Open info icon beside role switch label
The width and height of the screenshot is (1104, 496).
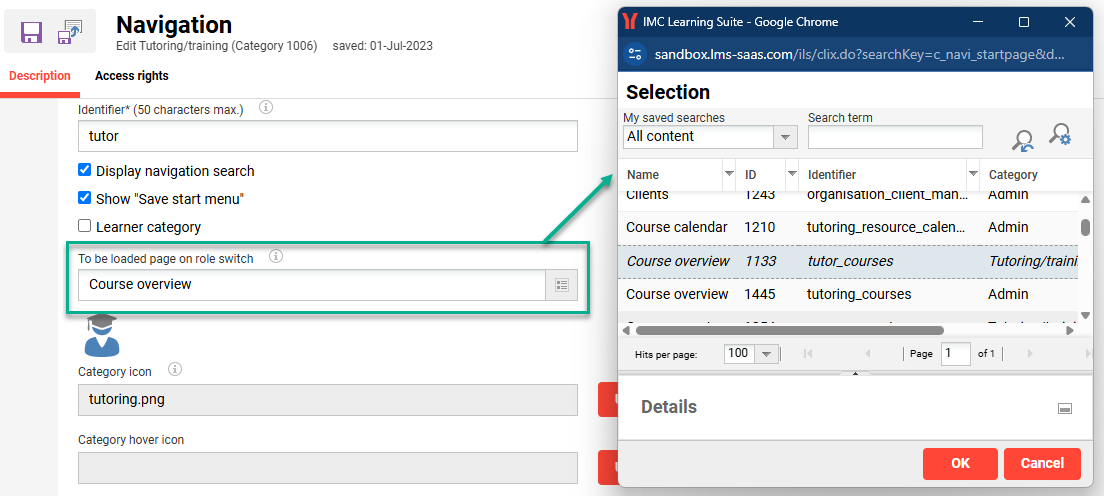point(276,256)
